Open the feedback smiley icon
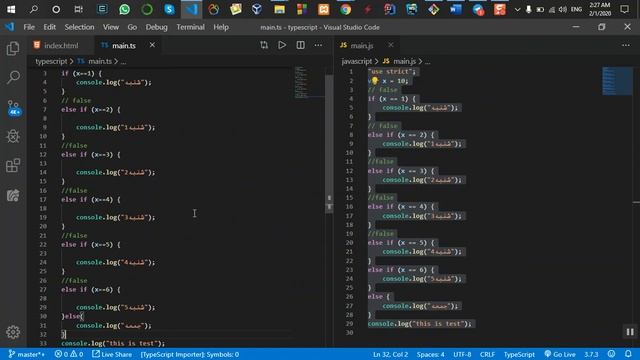This screenshot has height=360, width=640. pos(611,354)
